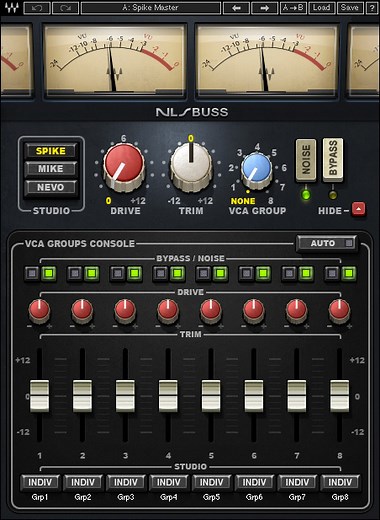Click the group 4 trim fader handle
This screenshot has height=520, width=380.
pyautogui.click(x=168, y=396)
